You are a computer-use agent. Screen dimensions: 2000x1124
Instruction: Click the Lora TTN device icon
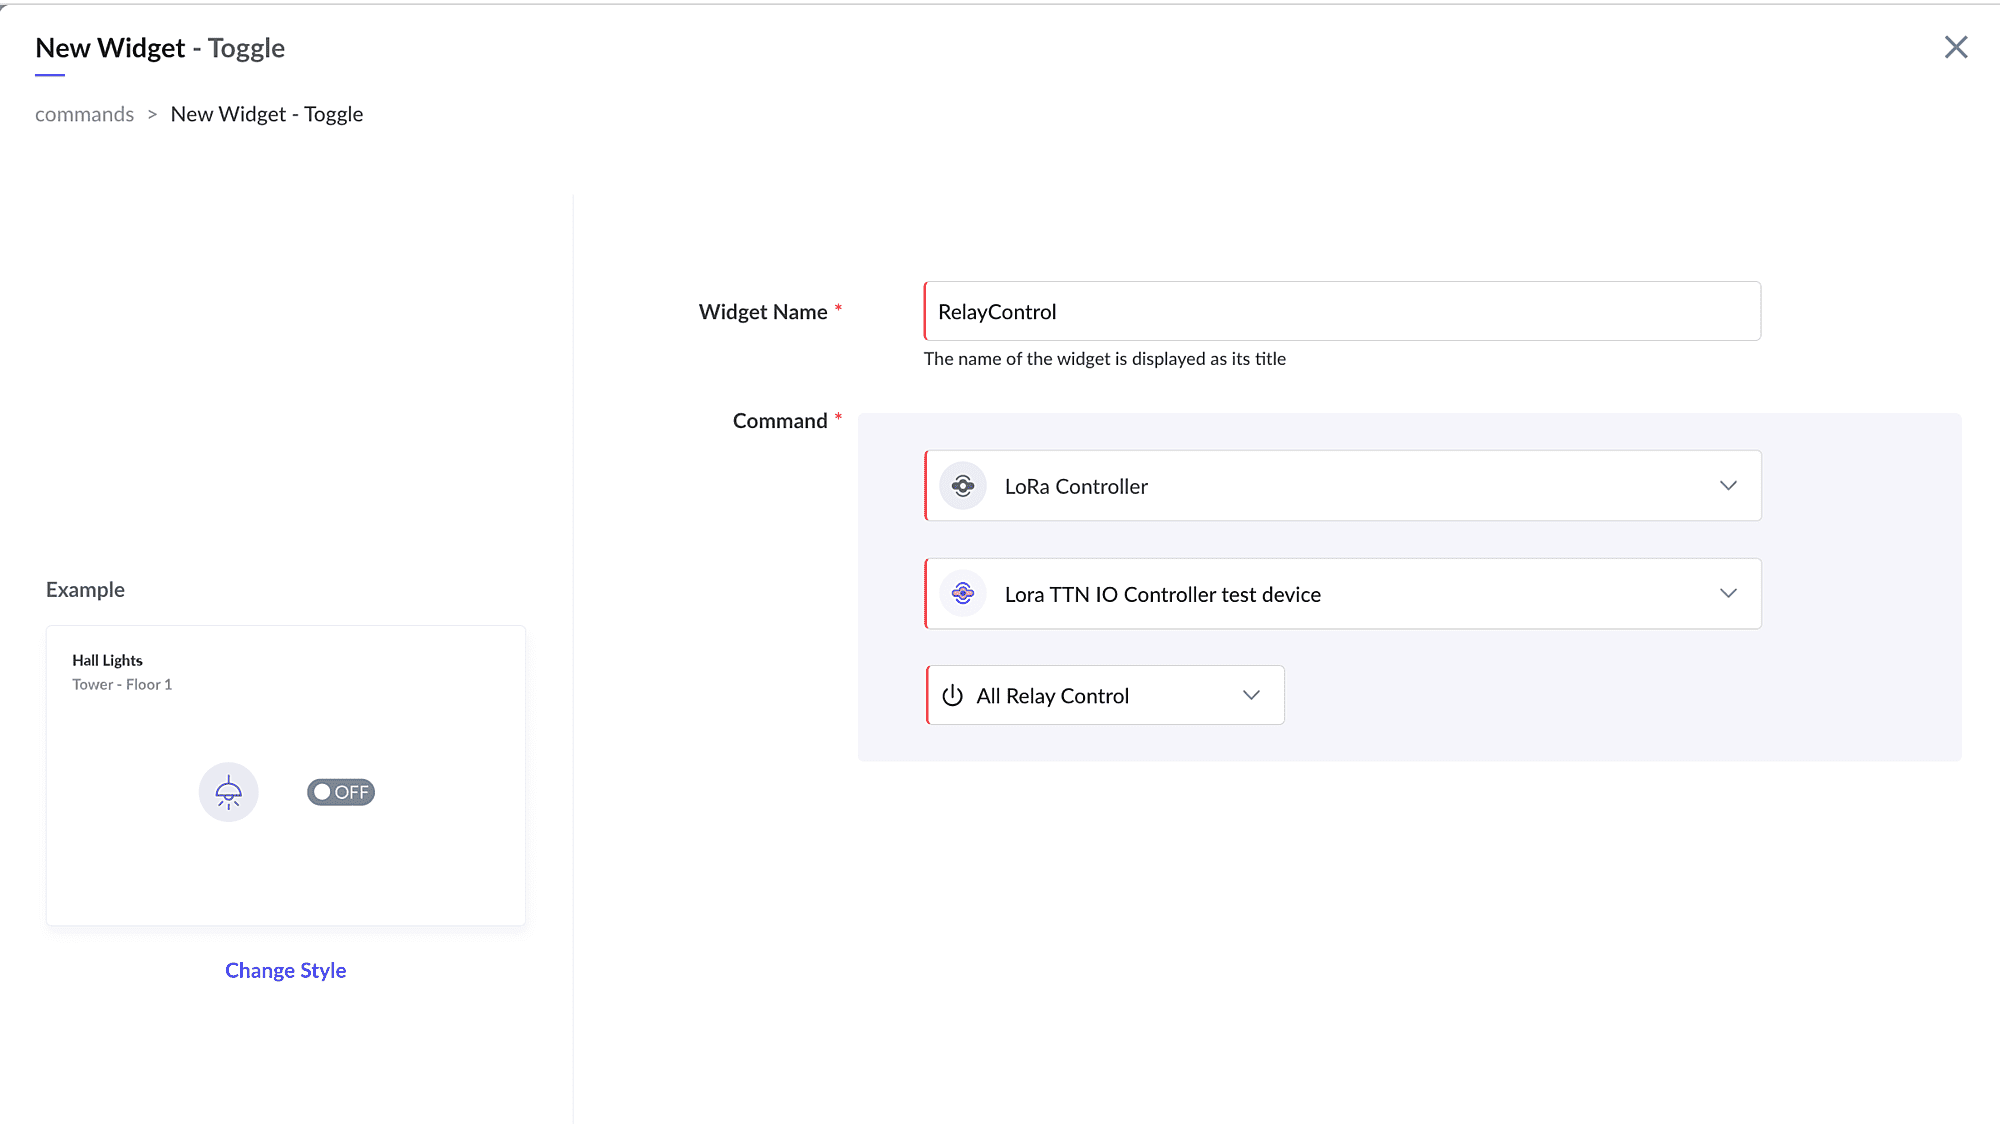(963, 594)
